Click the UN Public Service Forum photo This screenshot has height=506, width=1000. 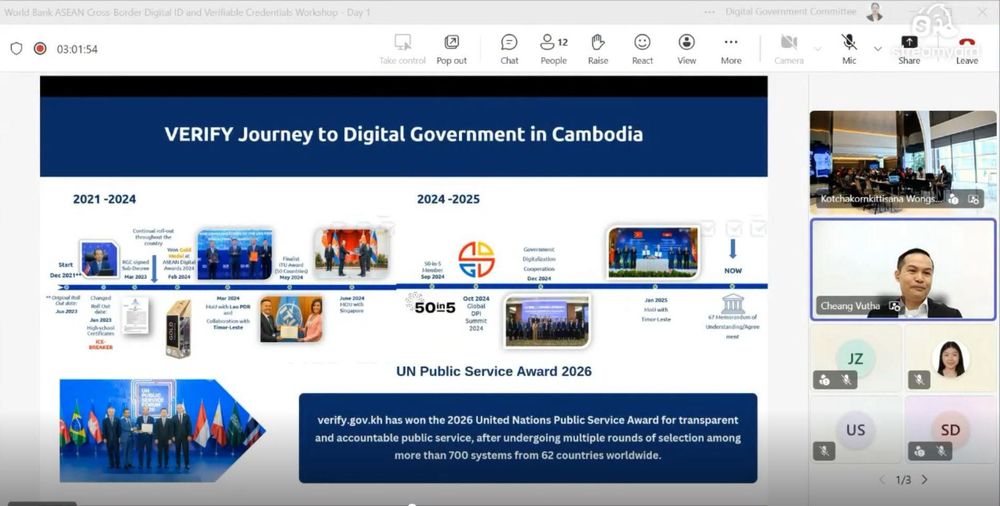click(163, 431)
